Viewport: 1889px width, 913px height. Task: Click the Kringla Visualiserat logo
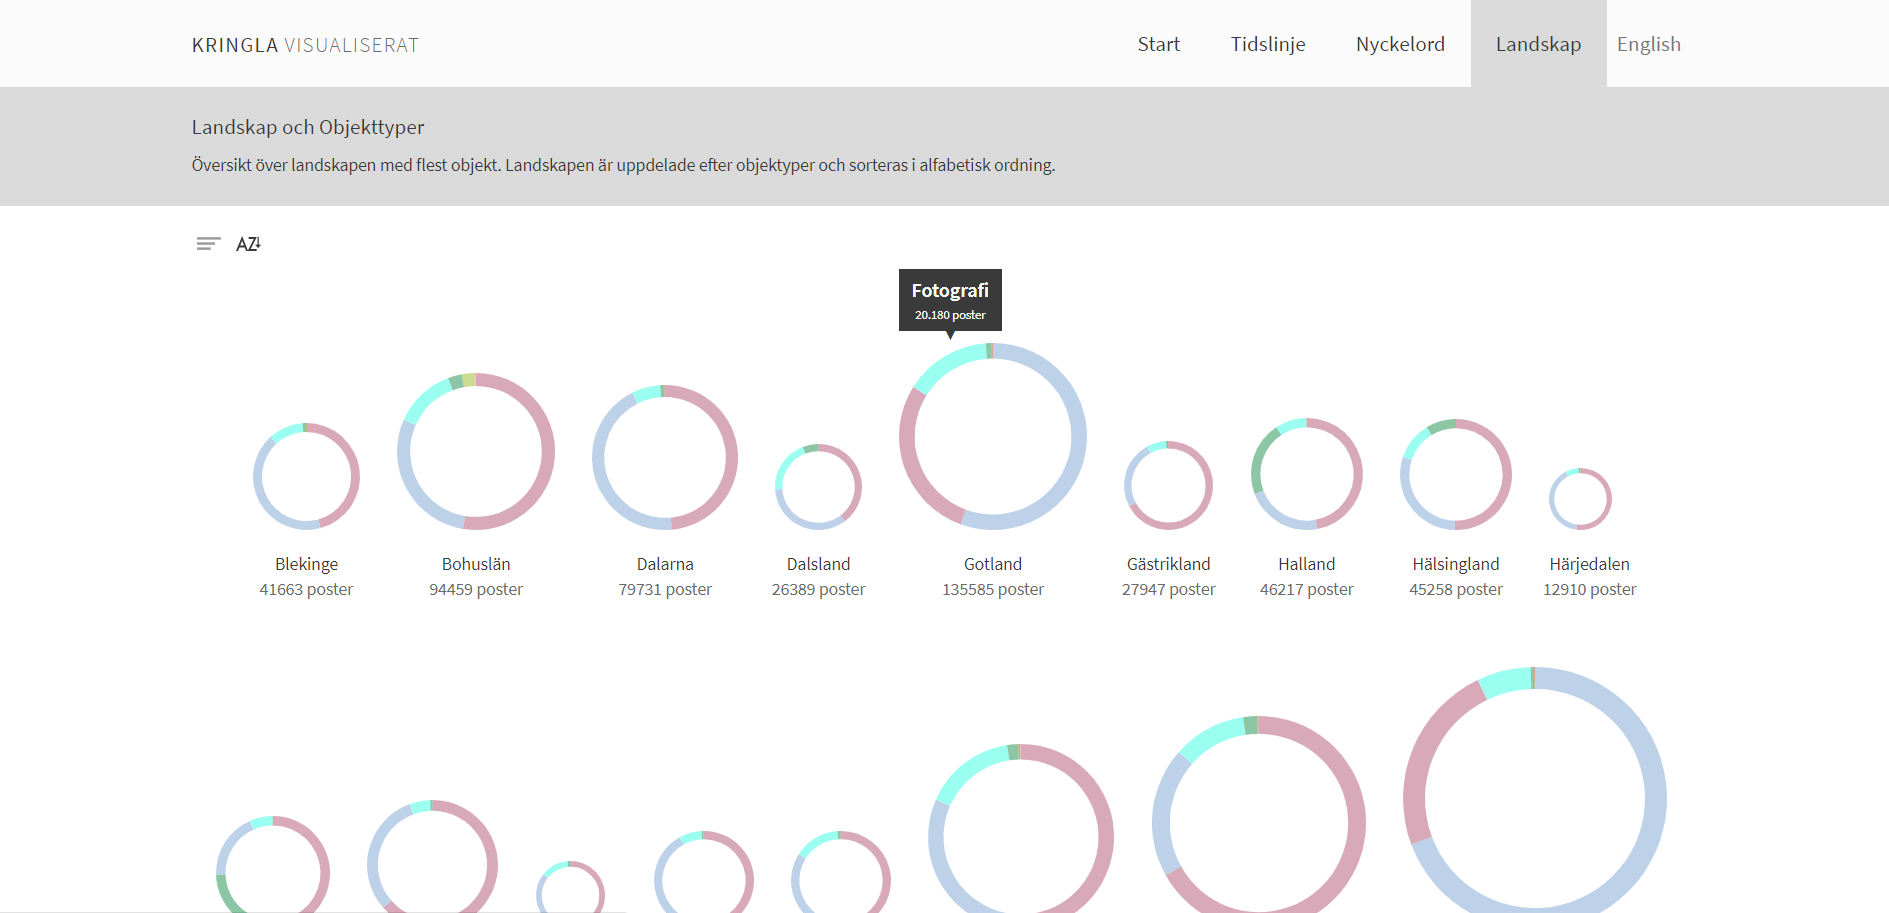click(305, 45)
